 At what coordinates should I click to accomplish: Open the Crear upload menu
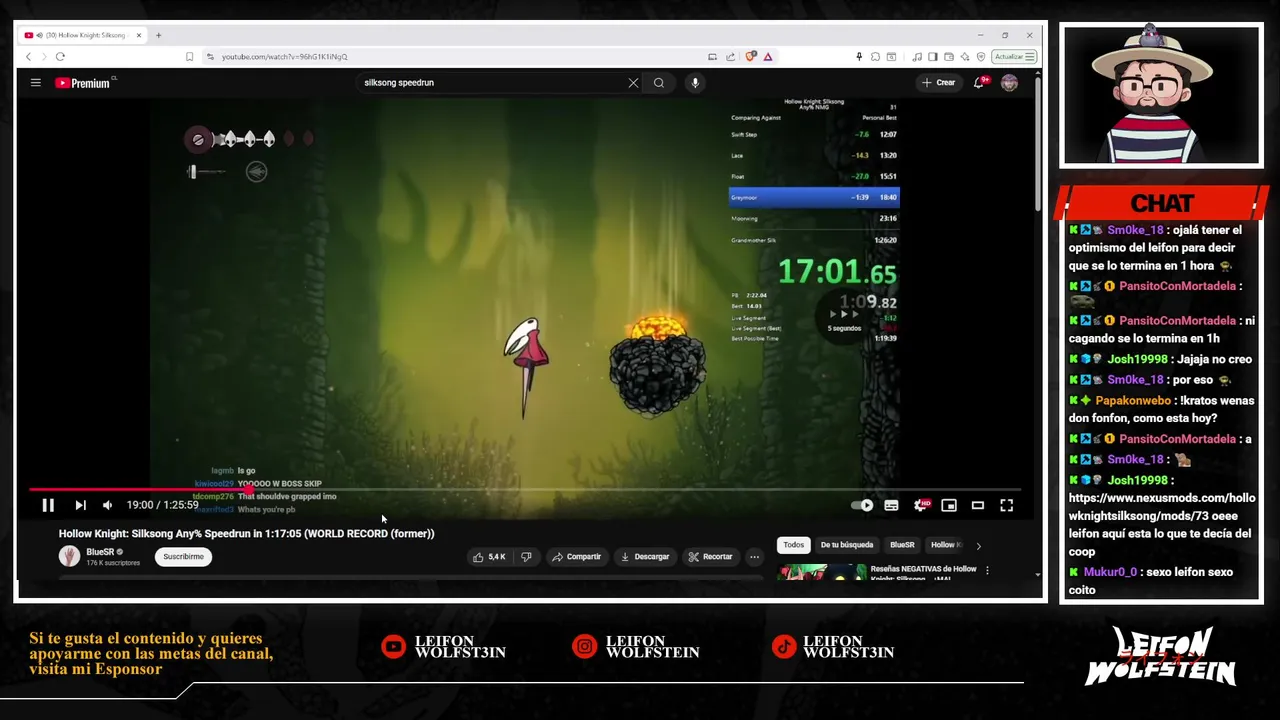pyautogui.click(x=938, y=83)
